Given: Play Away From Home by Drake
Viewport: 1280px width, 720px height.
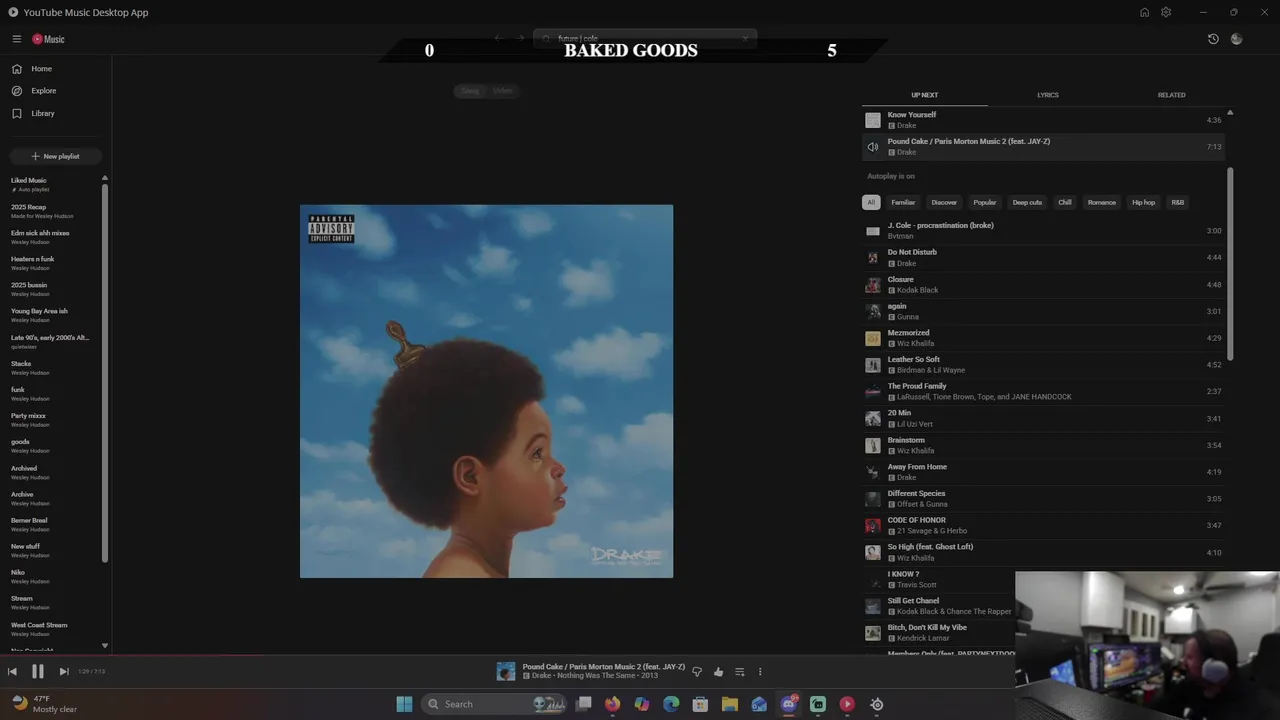Looking at the screenshot, I should click(1044, 471).
